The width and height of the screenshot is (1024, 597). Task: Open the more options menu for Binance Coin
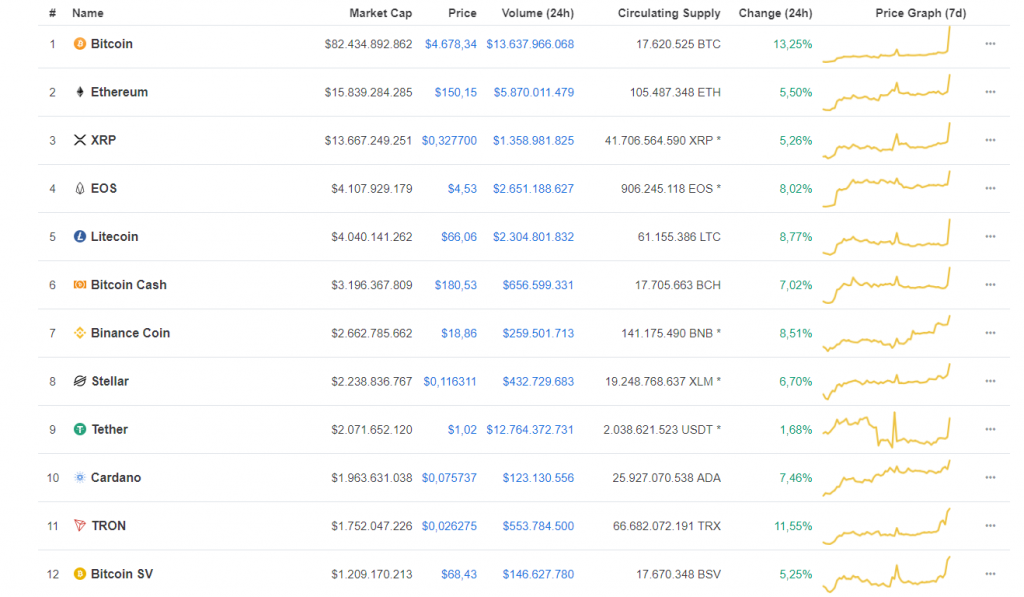click(x=990, y=333)
